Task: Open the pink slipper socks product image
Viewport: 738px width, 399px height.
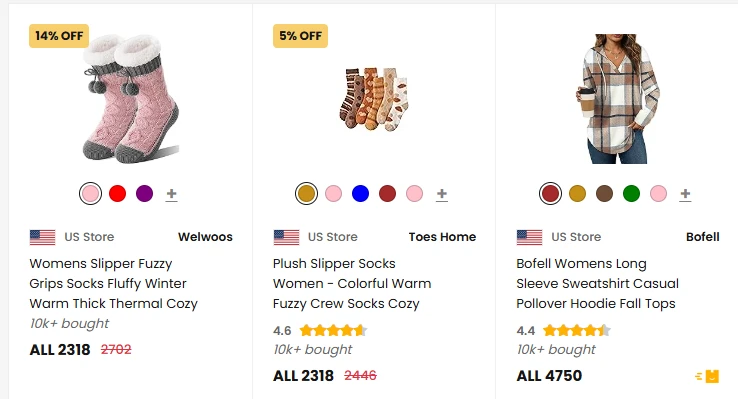Action: tap(131, 99)
